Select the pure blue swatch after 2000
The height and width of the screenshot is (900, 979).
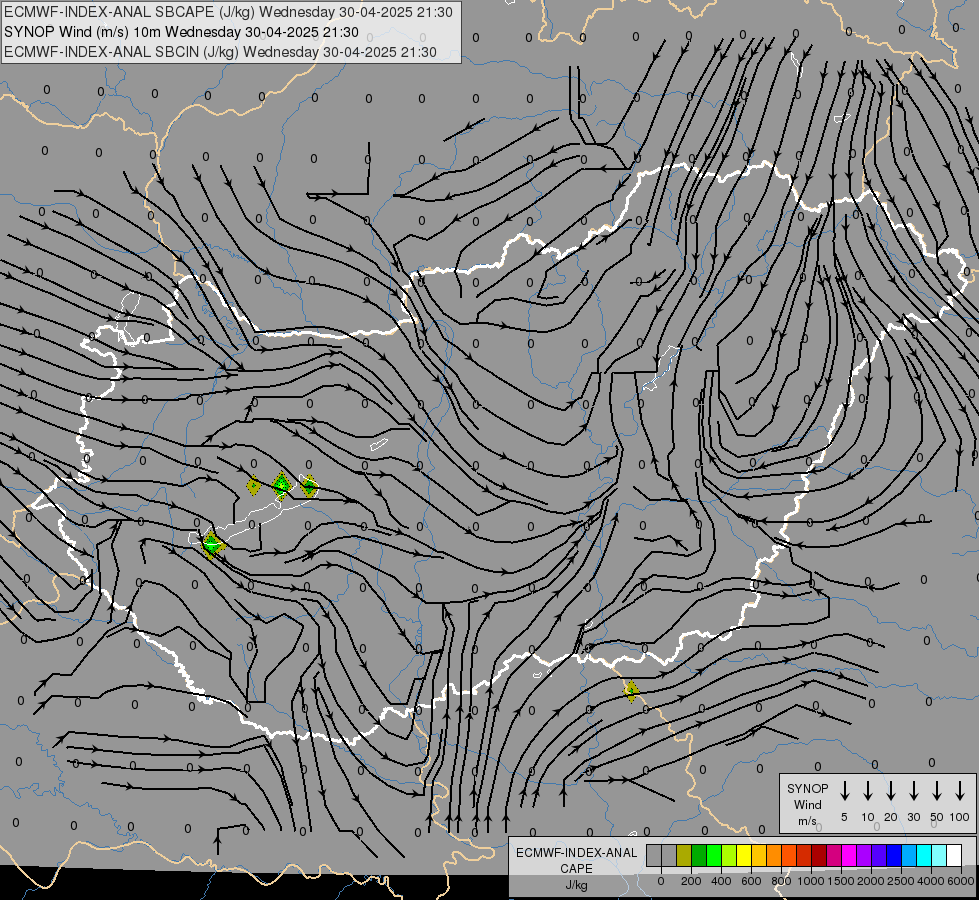(x=893, y=855)
